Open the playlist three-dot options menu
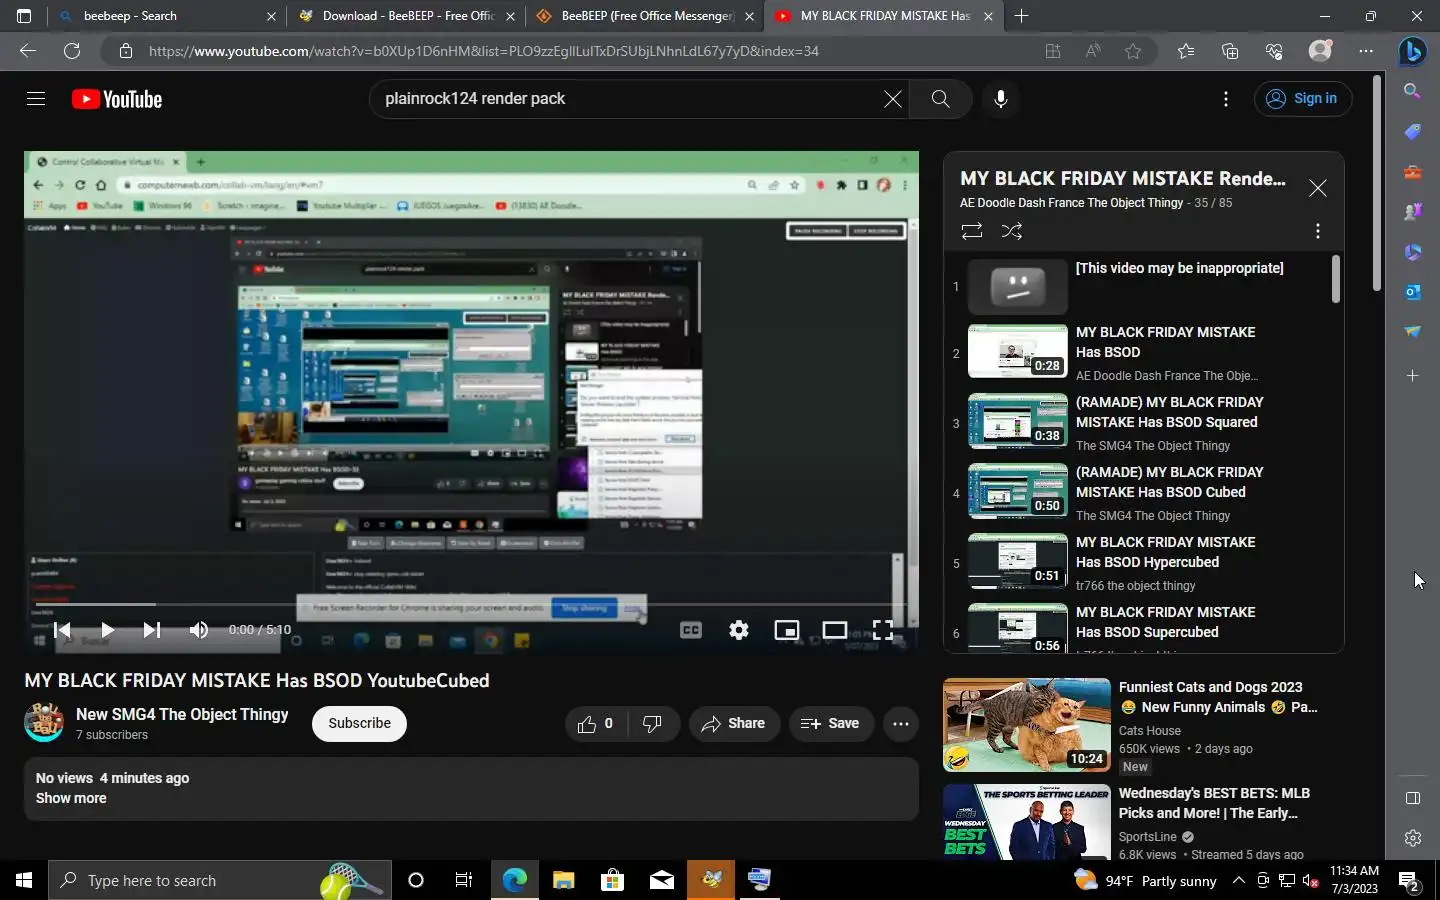 [x=1318, y=231]
